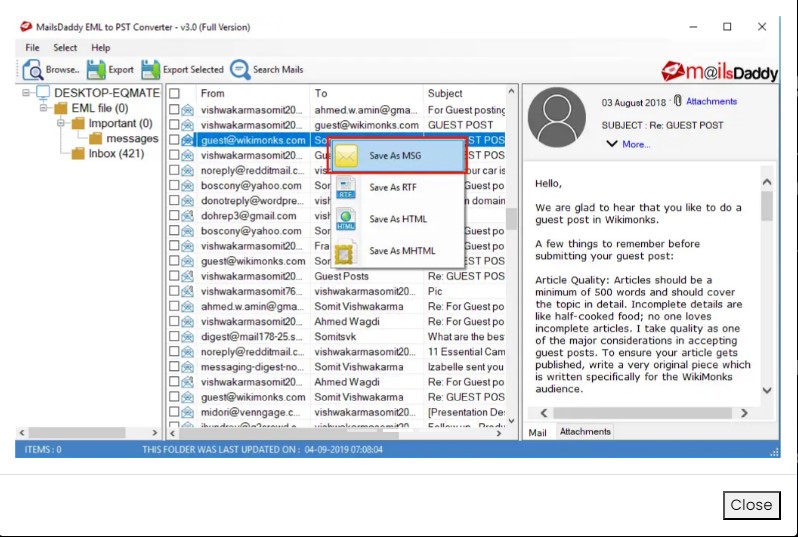The height and width of the screenshot is (537, 798).
Task: Click the Inbox folder icon
Action: tap(78, 153)
